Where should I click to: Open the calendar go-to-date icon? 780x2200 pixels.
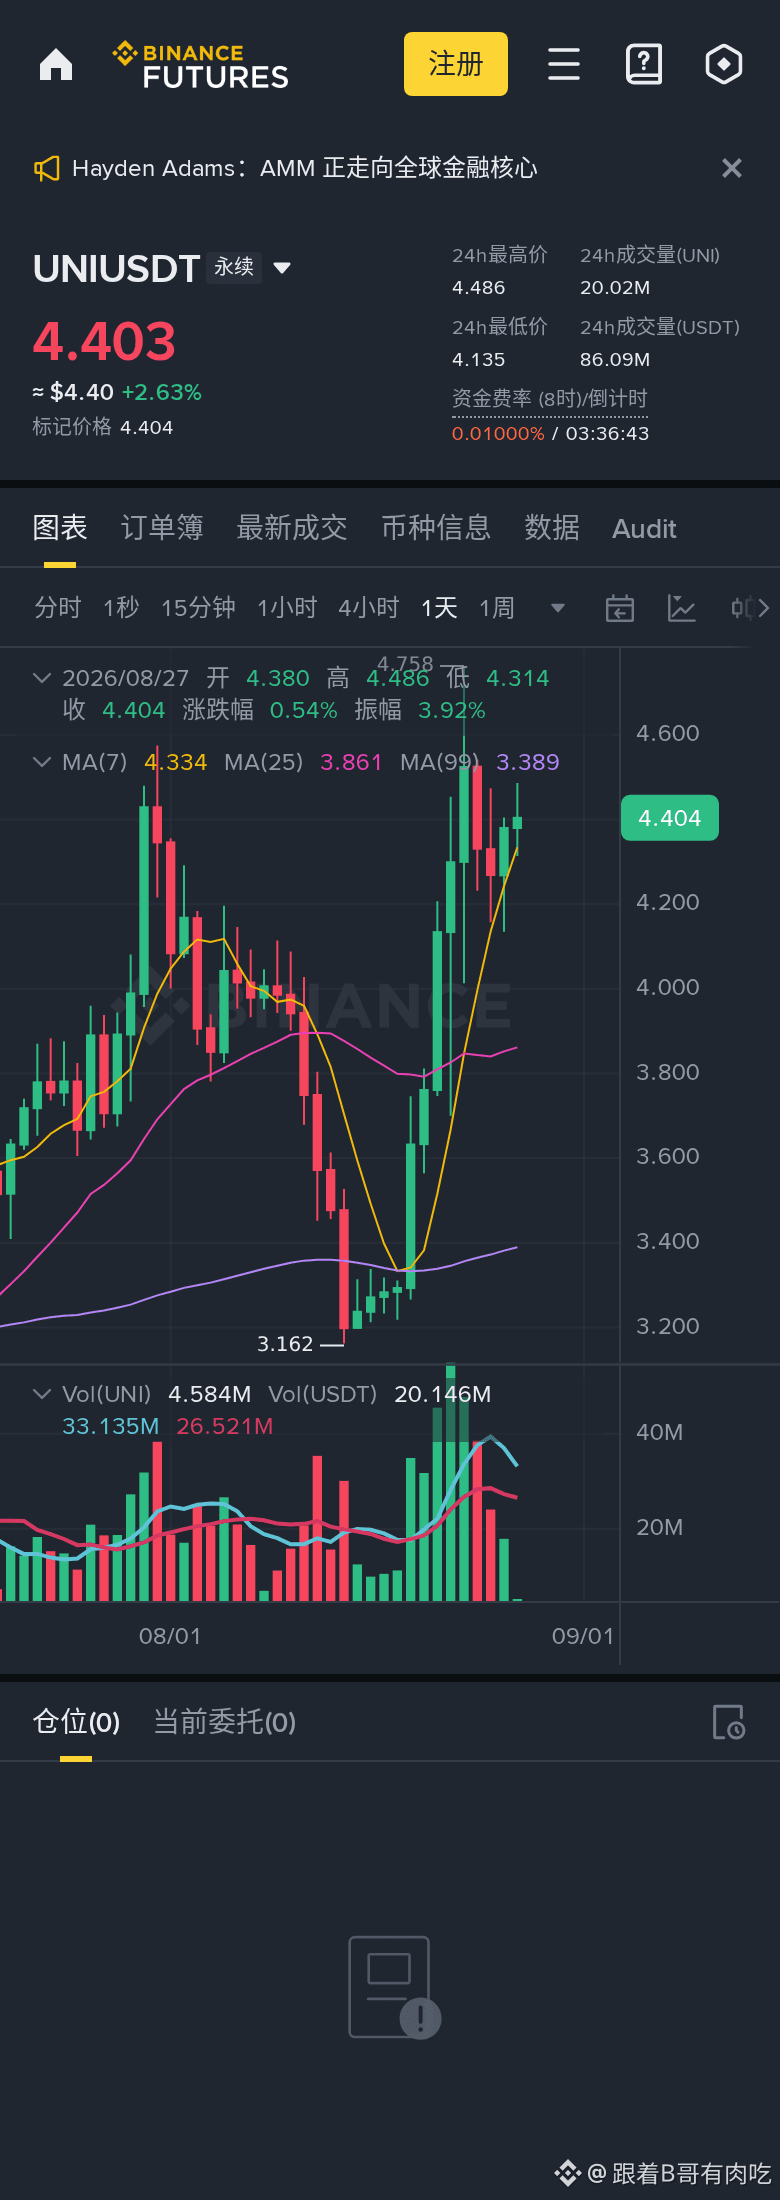tap(620, 607)
